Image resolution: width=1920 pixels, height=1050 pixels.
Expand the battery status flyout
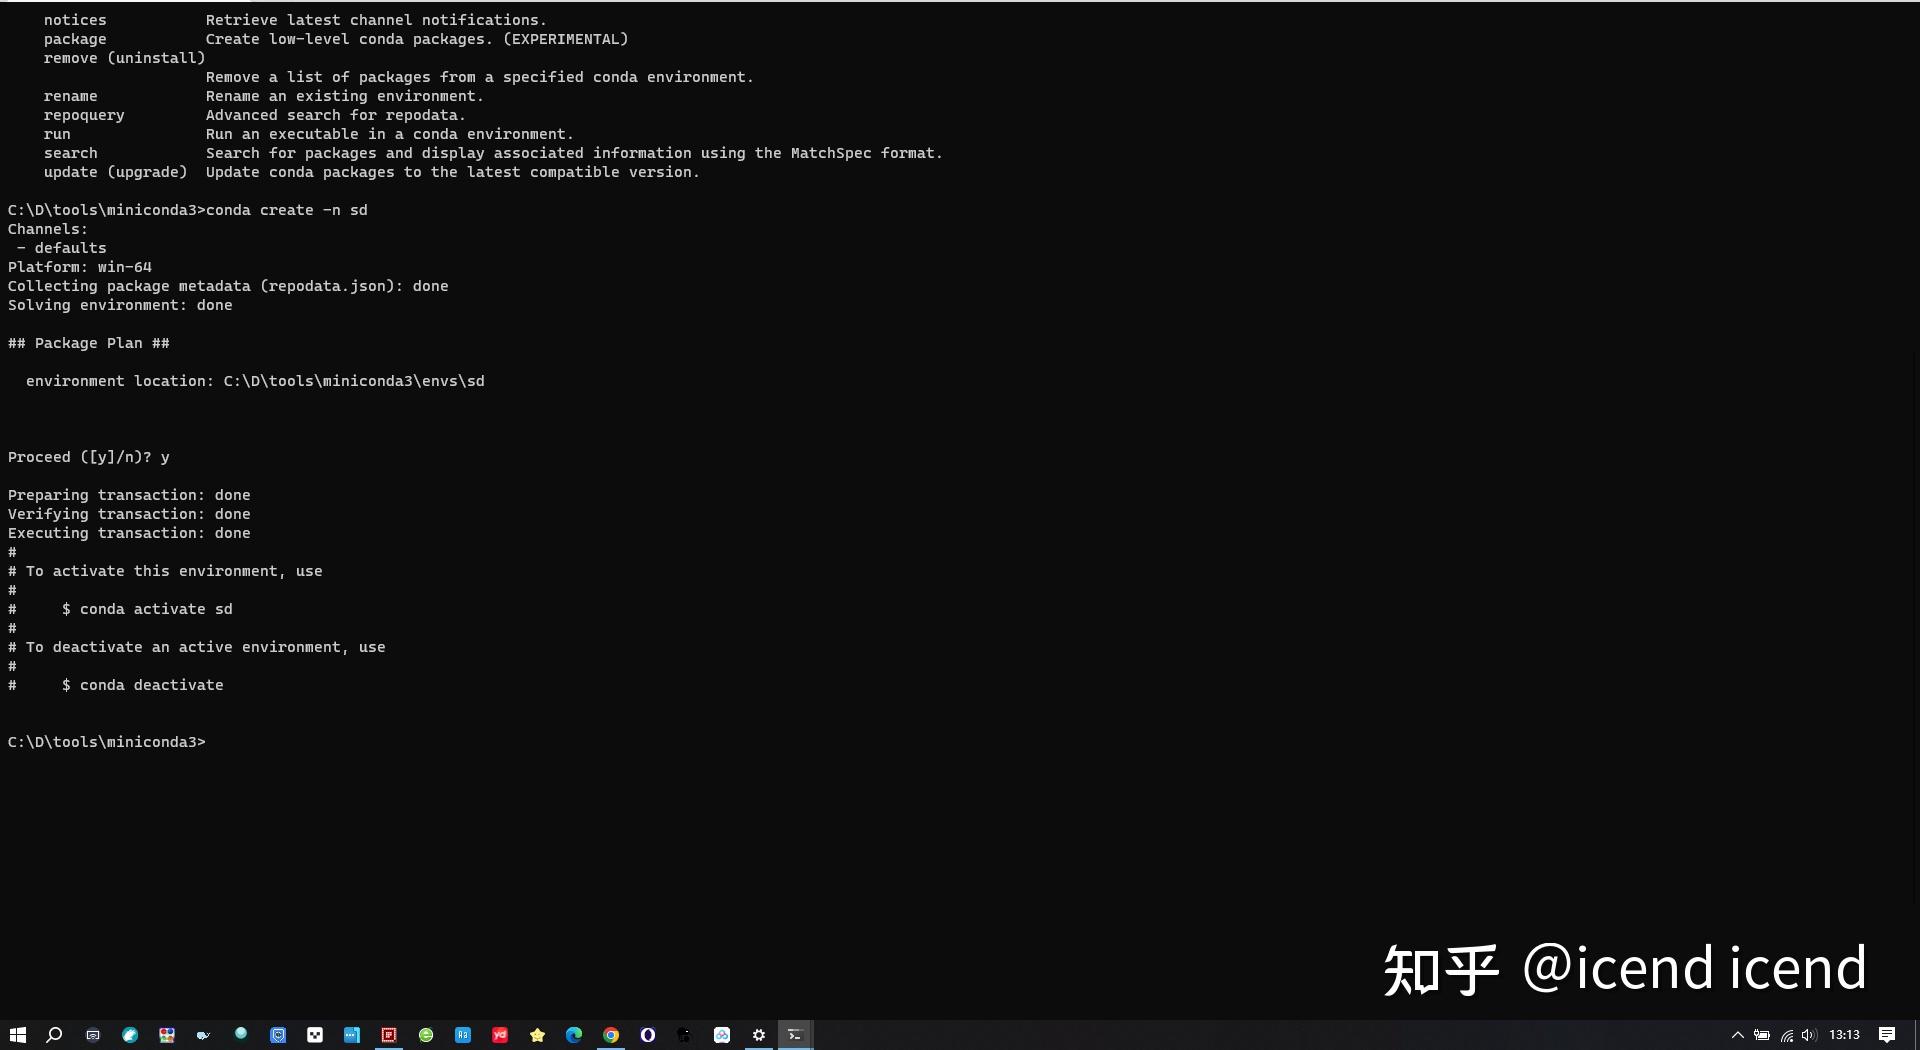[1762, 1035]
